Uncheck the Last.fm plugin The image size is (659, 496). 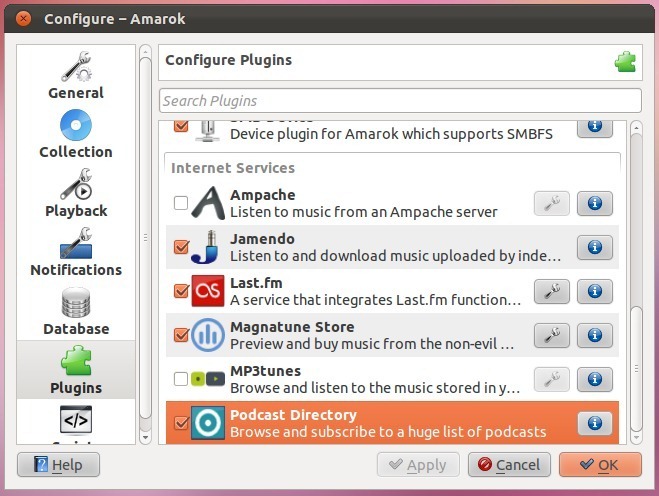(x=181, y=291)
